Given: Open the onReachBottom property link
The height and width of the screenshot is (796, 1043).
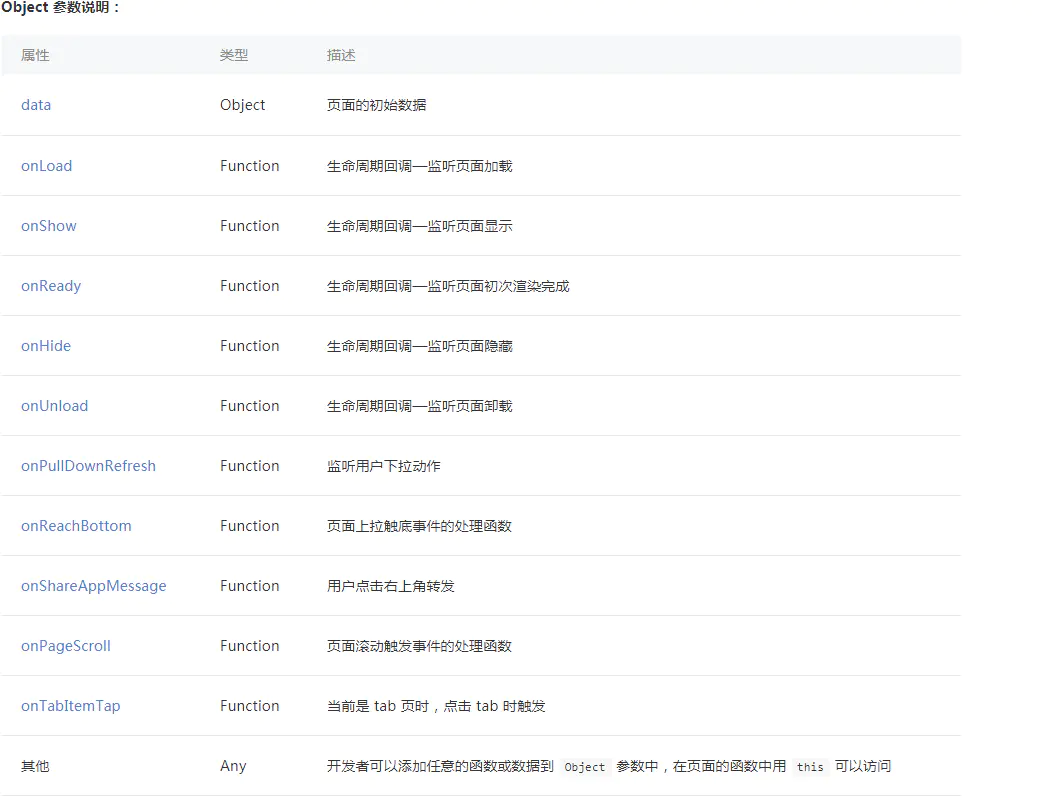Looking at the screenshot, I should (76, 525).
